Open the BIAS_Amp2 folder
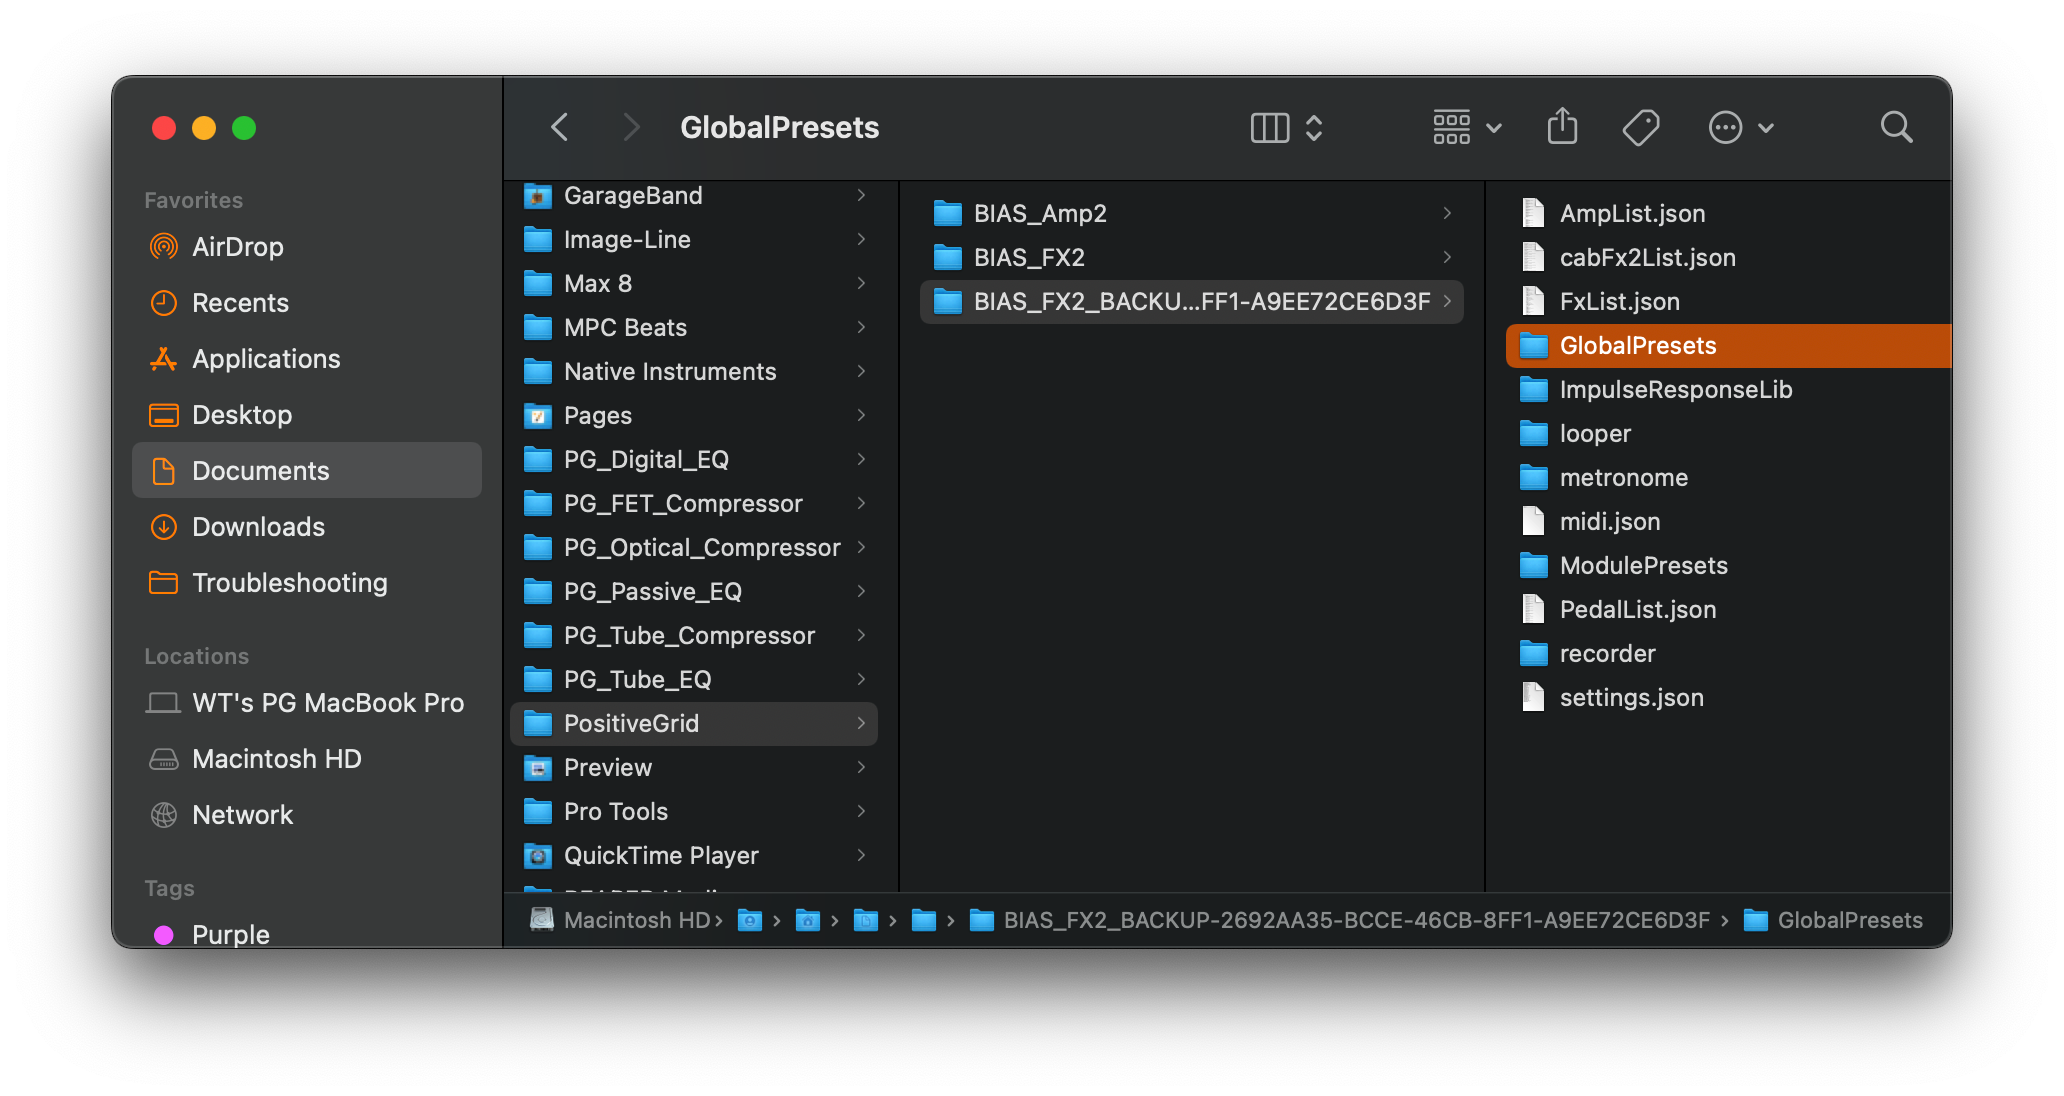The height and width of the screenshot is (1096, 2064). click(1192, 213)
